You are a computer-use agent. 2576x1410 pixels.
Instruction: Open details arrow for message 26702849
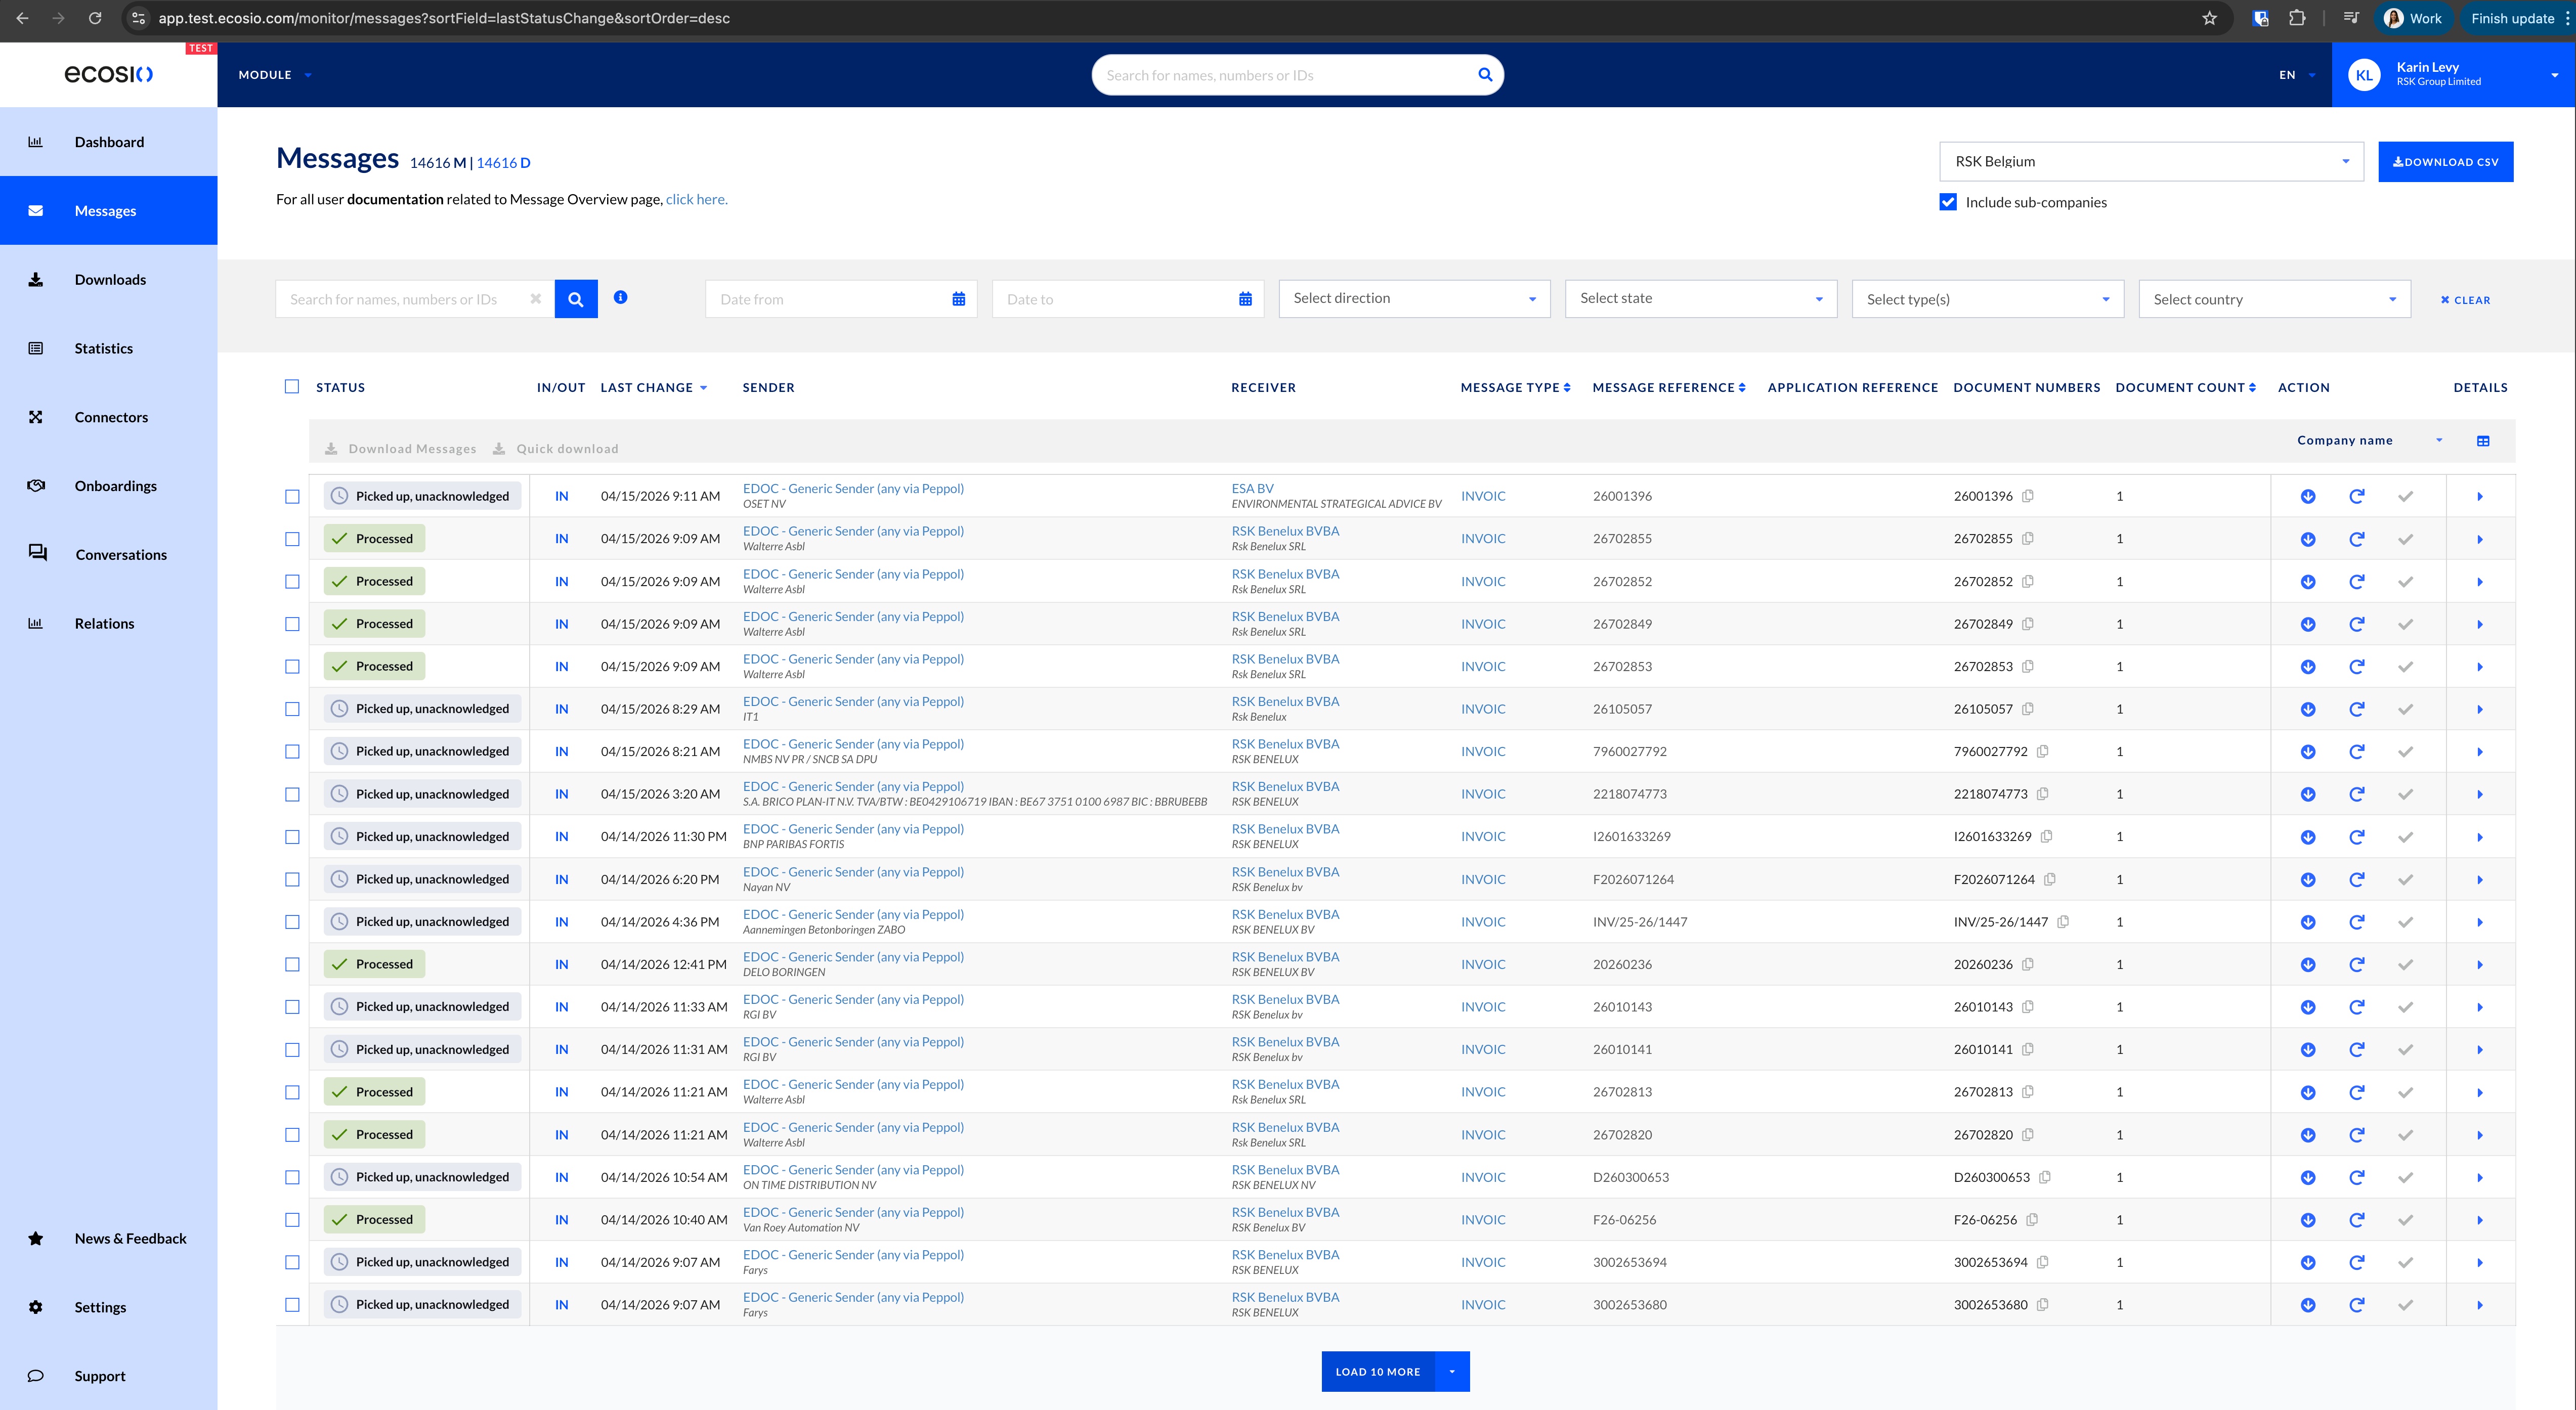(2480, 625)
